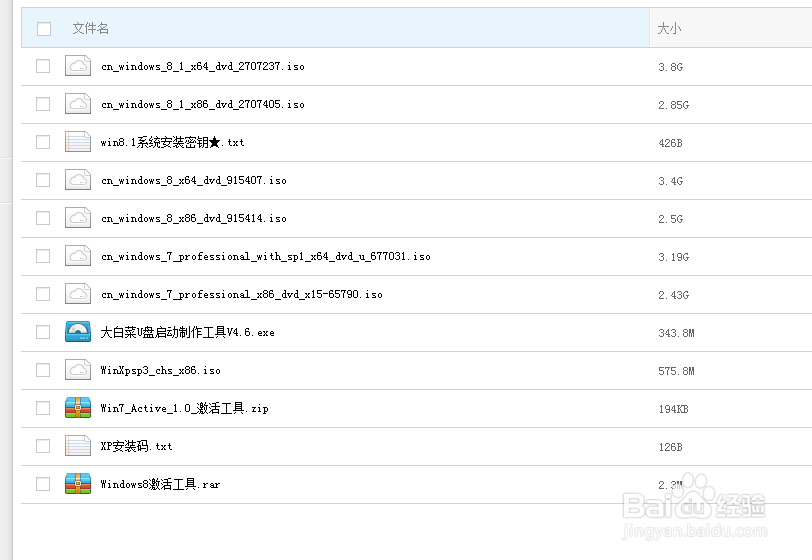Check the box for cn_windows_8_1_x64_dvd_2707237.iso
Screen dimensions: 812x560
(x=43, y=66)
